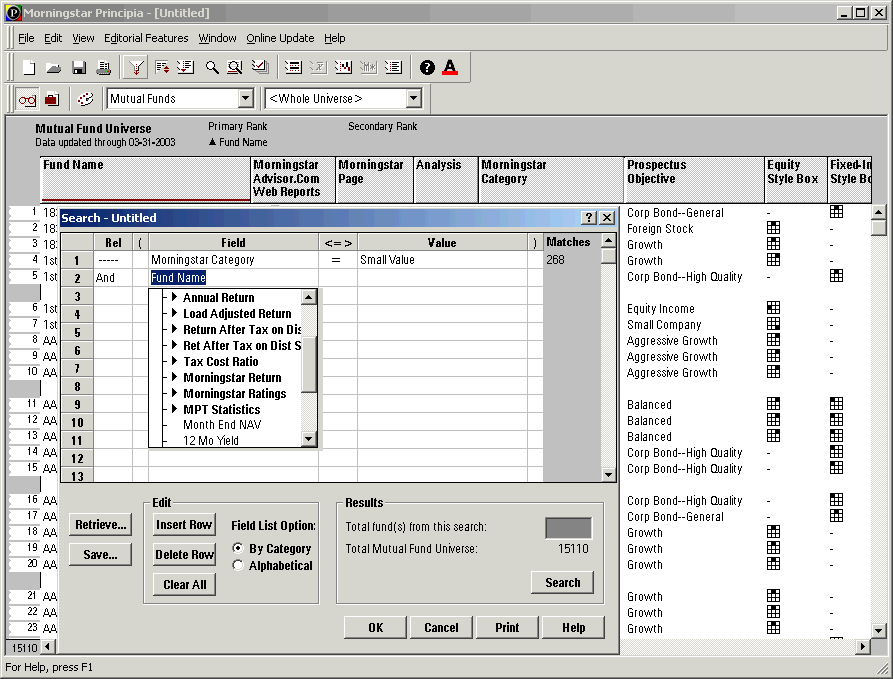Open the Whole Universe dropdown
Screen dimensions: 893x679
pos(414,99)
